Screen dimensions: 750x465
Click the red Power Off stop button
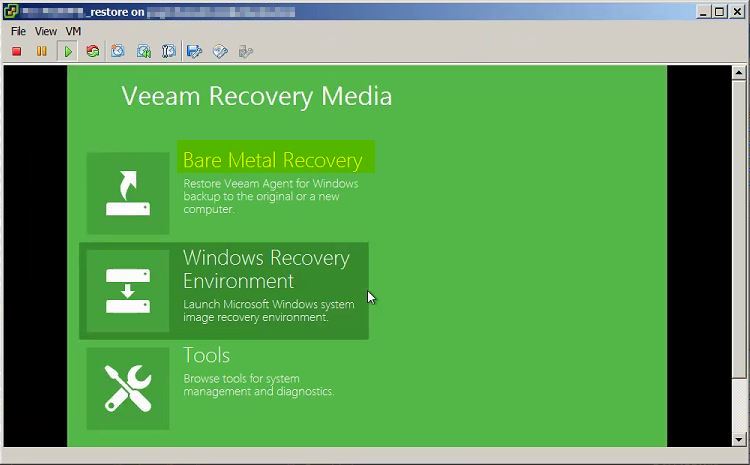pos(17,51)
